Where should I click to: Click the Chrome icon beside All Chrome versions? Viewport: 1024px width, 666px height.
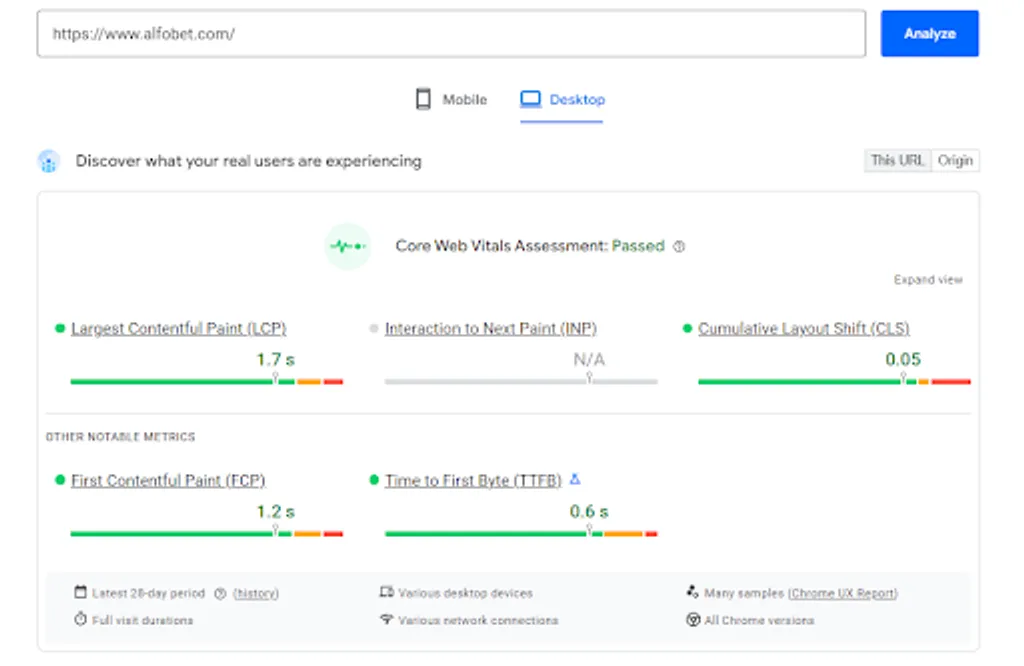[x=692, y=619]
